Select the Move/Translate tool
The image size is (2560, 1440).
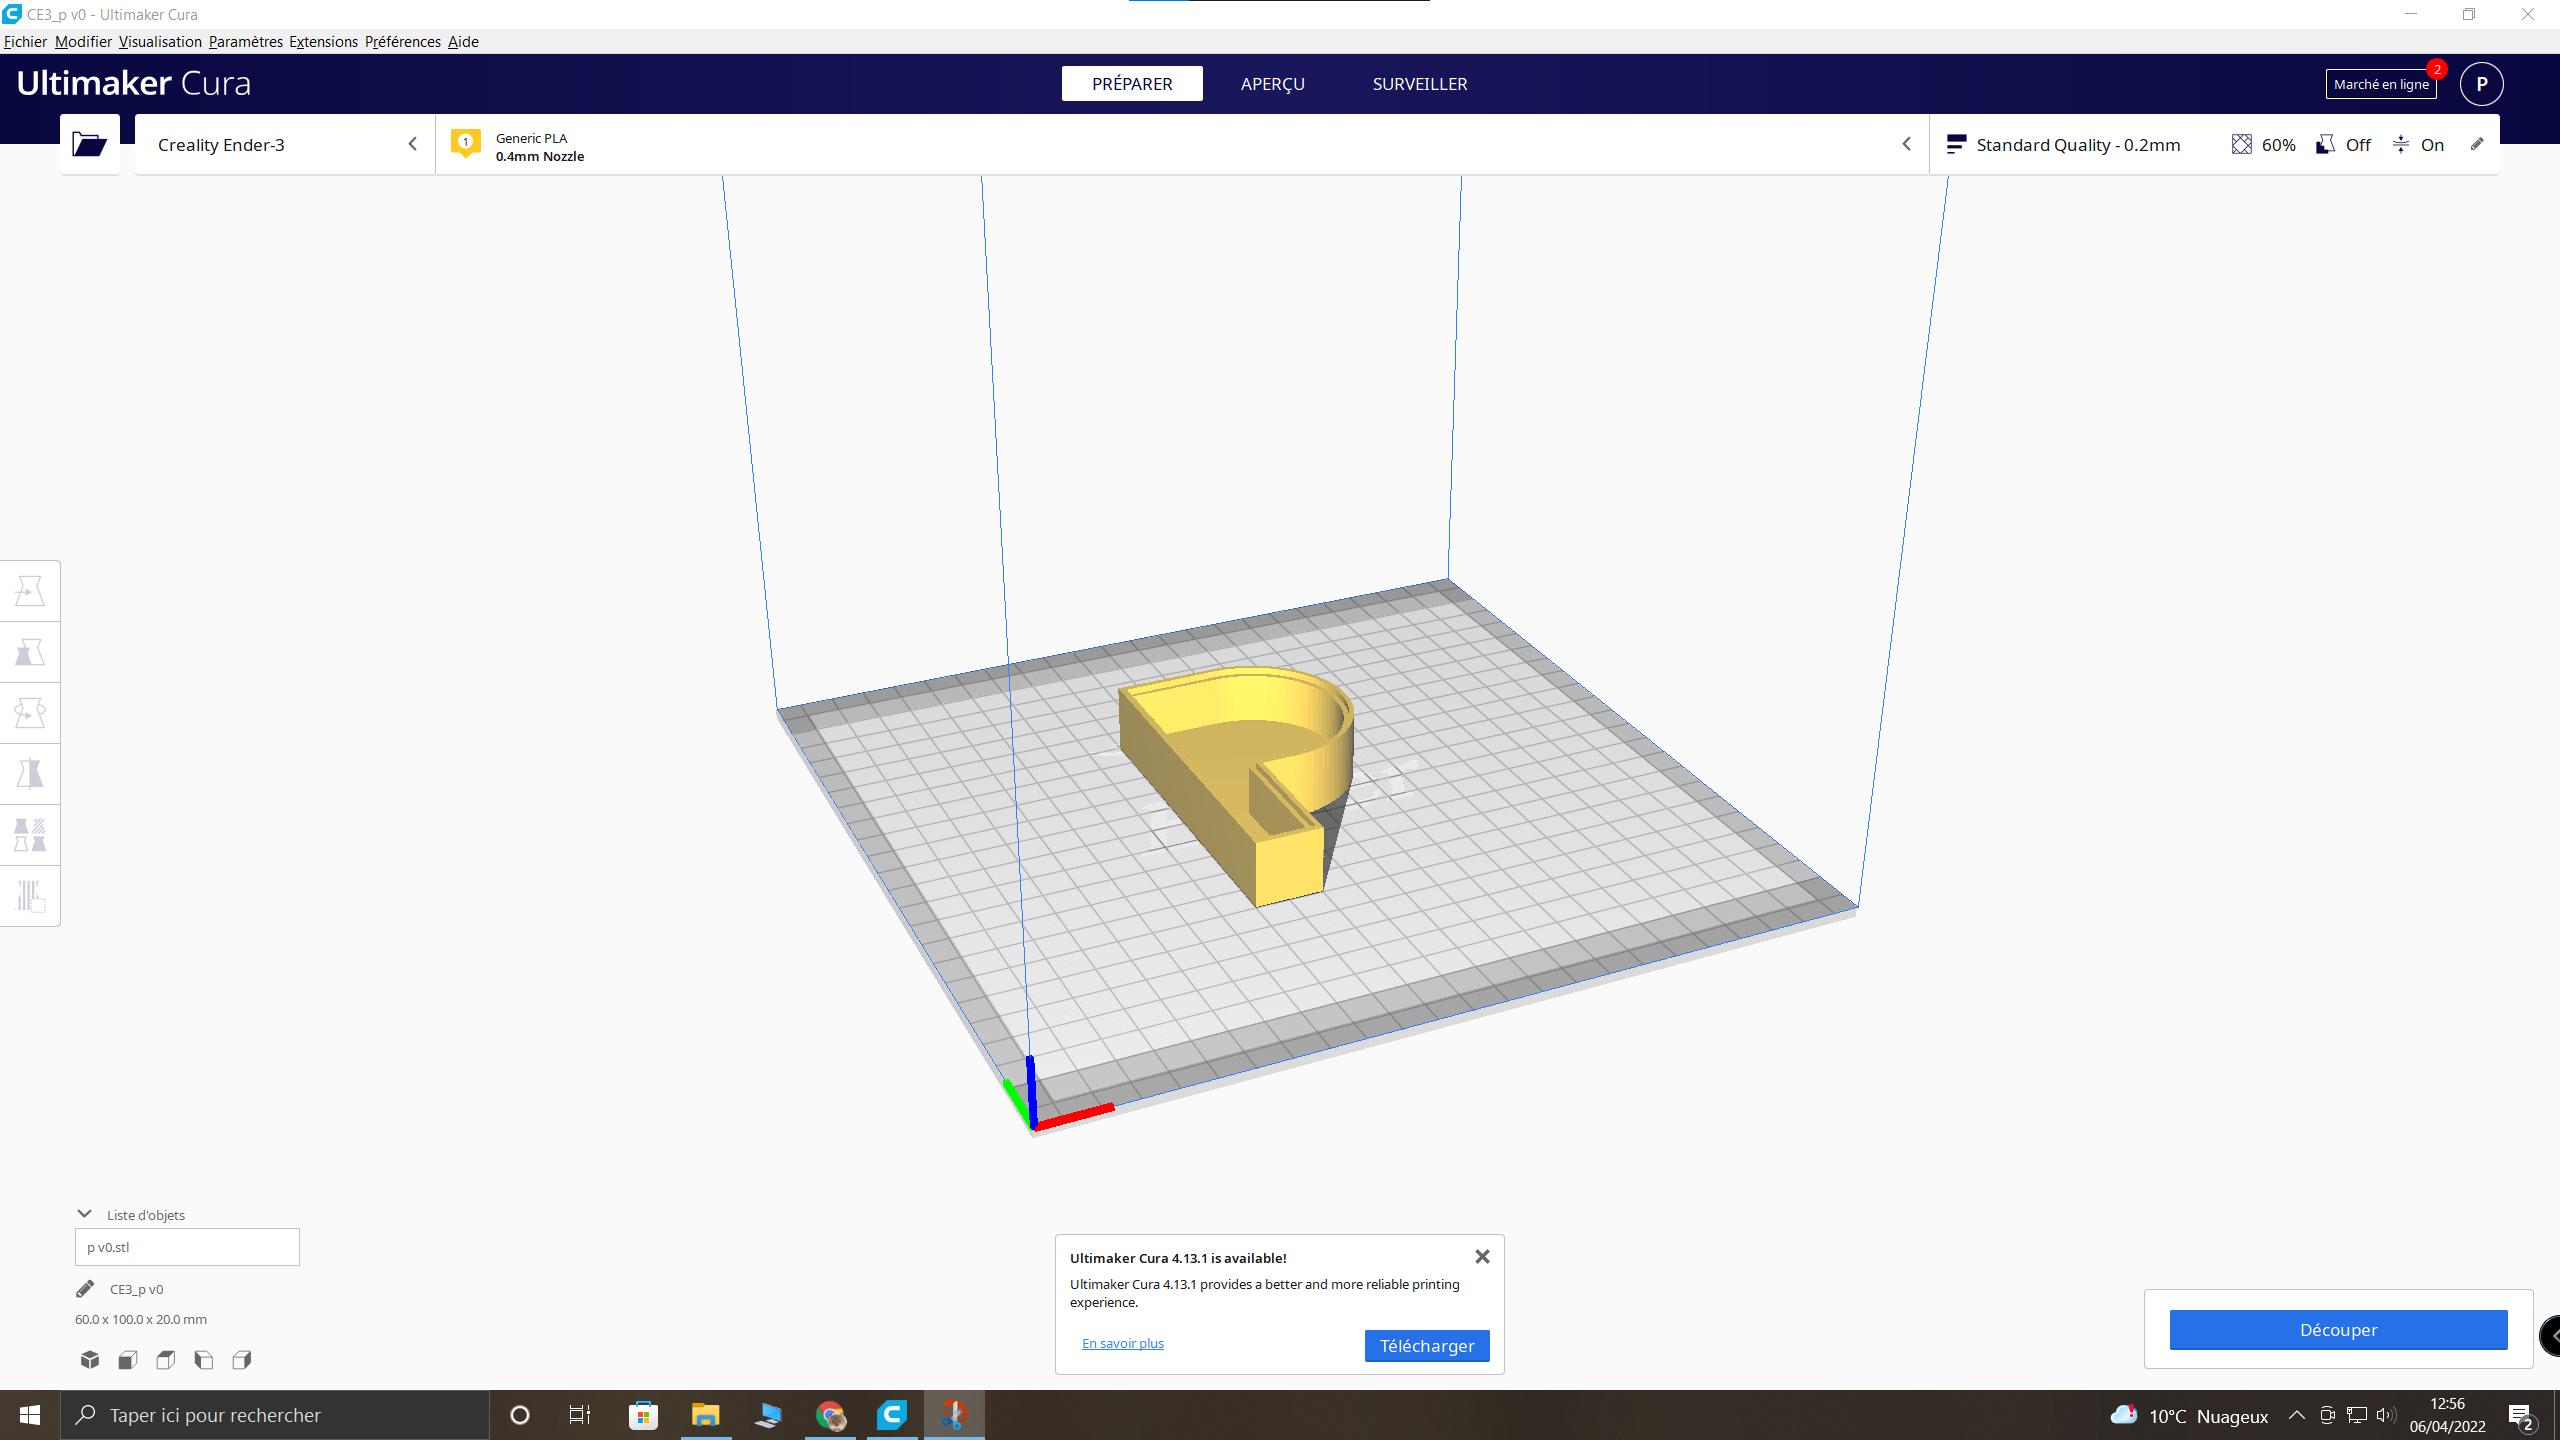30,591
